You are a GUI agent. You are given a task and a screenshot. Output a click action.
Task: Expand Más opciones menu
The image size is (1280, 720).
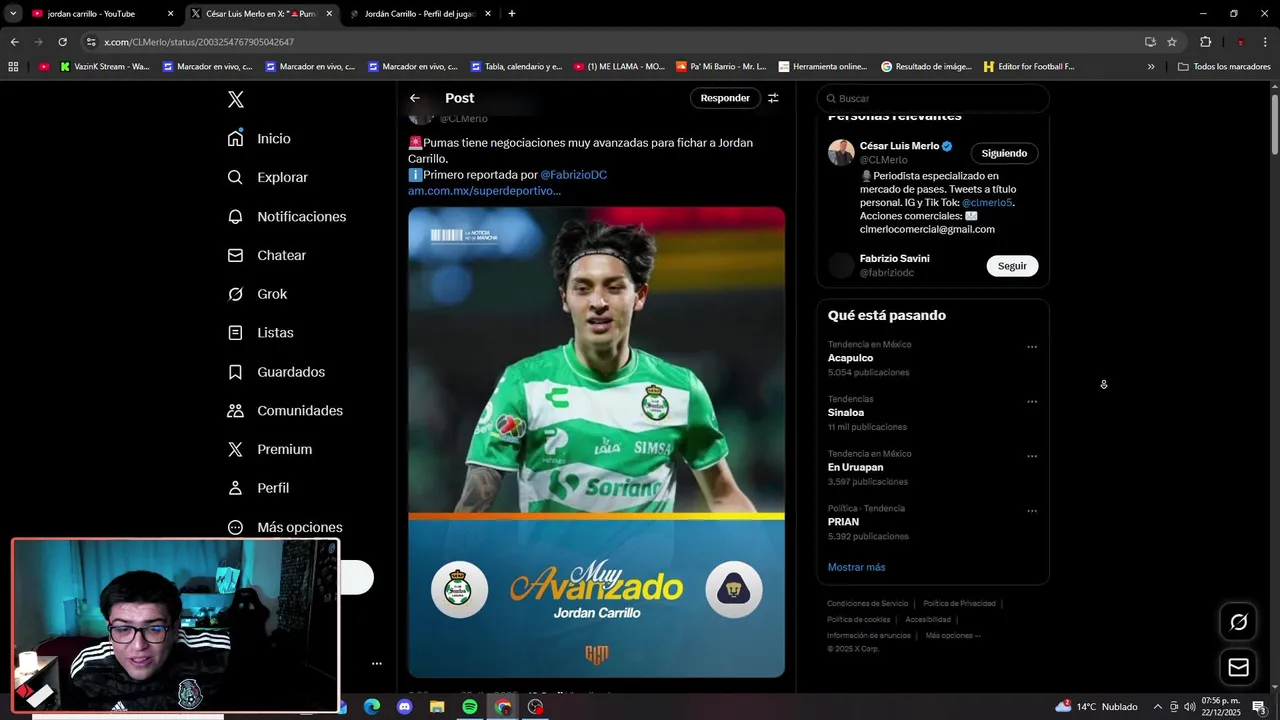pyautogui.click(x=285, y=527)
